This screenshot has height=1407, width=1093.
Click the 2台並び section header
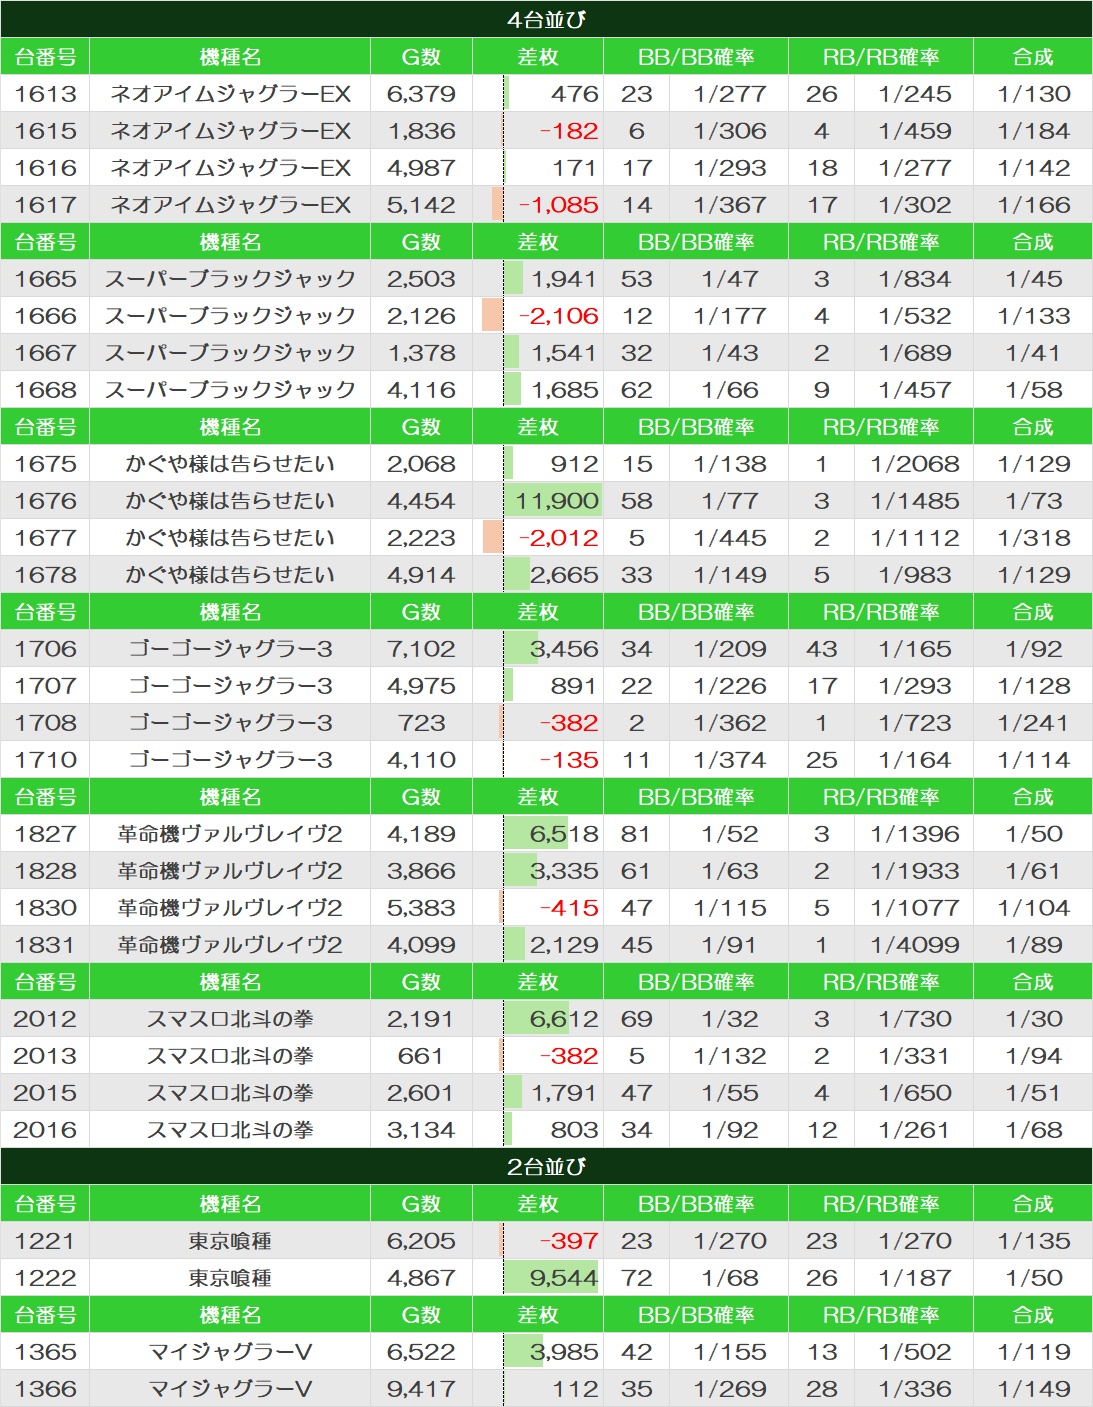coord(546,1166)
